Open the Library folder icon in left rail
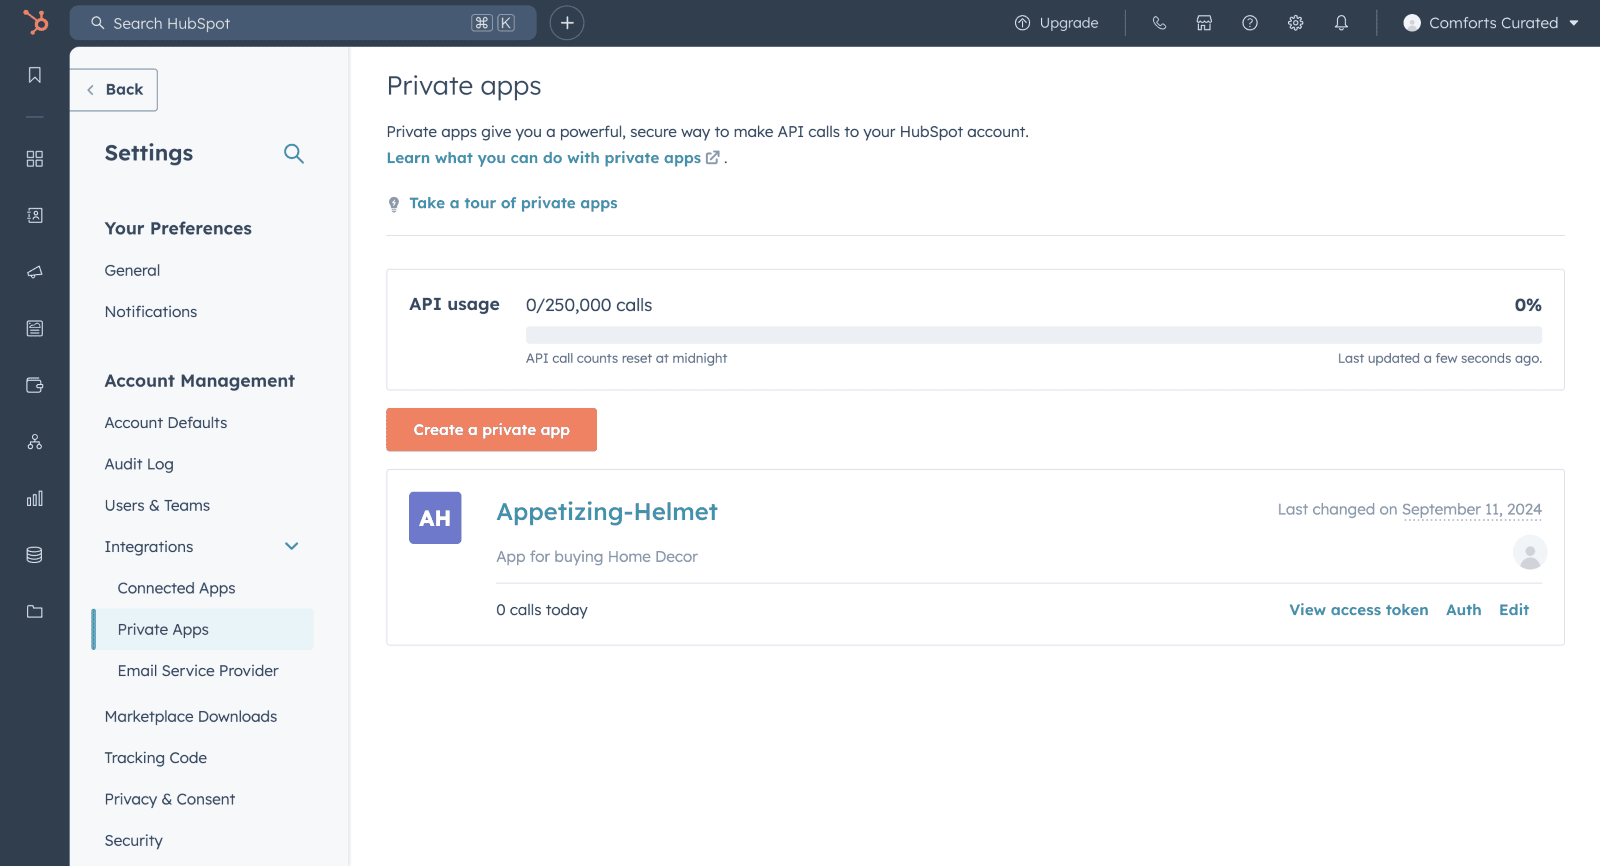Image resolution: width=1600 pixels, height=866 pixels. click(x=35, y=611)
